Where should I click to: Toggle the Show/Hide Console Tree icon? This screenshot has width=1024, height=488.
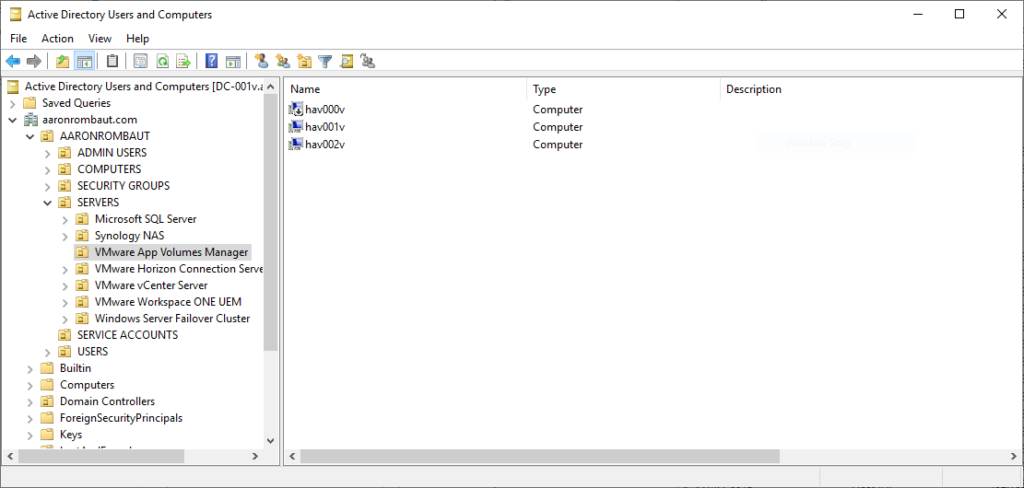coord(84,62)
